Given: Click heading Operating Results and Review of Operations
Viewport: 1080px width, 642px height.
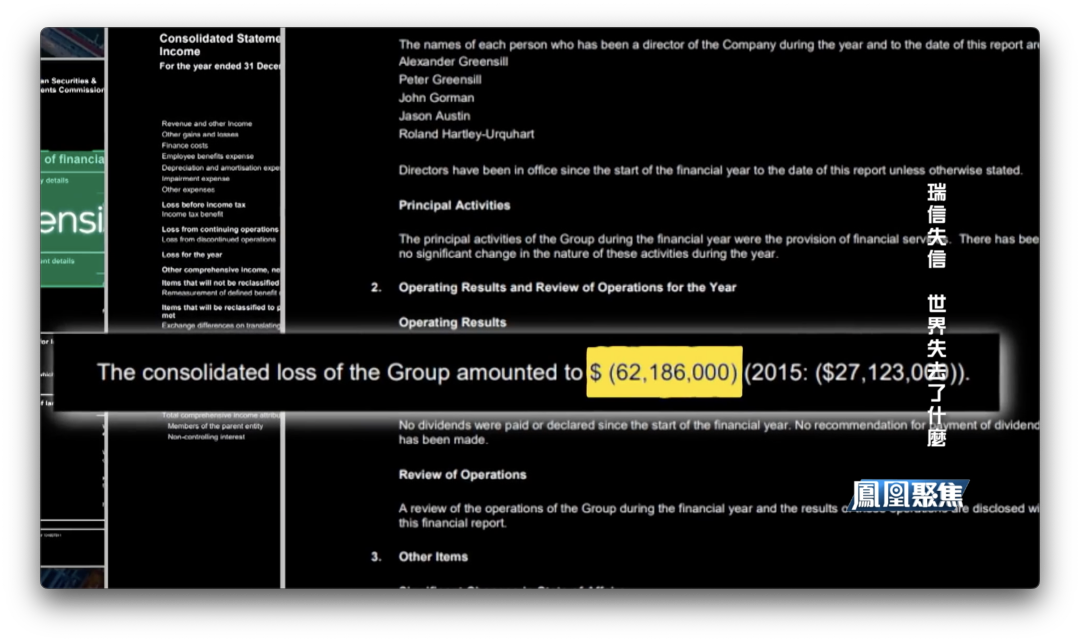Looking at the screenshot, I should 568,287.
